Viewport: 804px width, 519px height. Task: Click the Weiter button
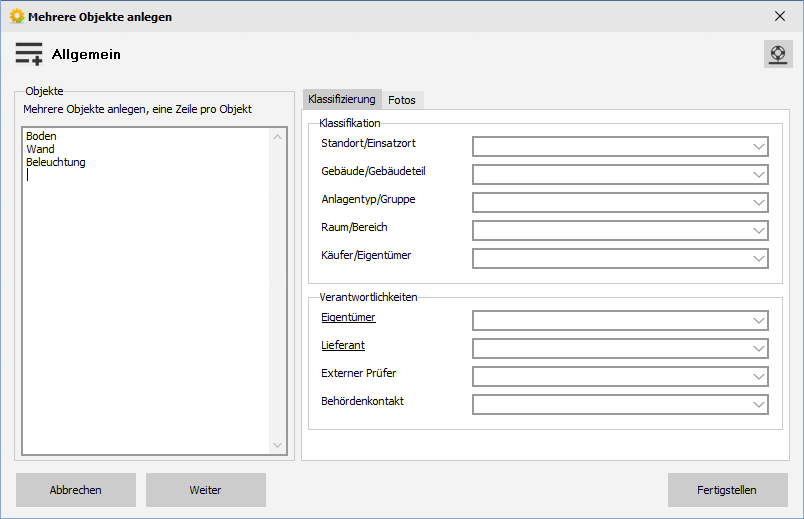click(x=206, y=490)
